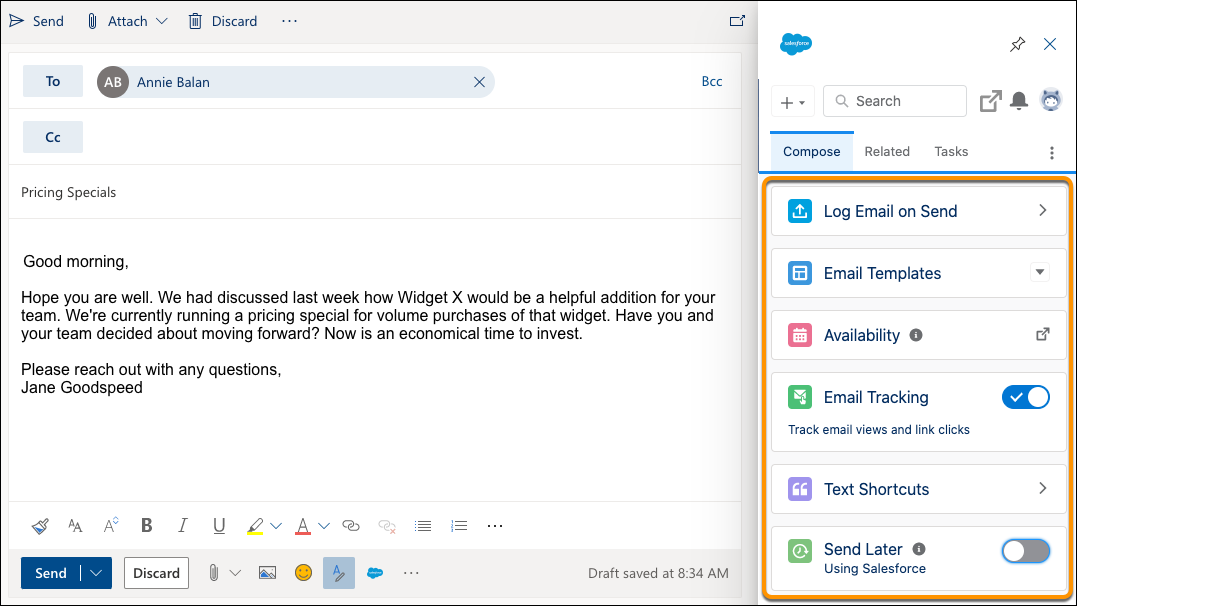
Task: Open Salesforce in a new window icon
Action: click(990, 100)
